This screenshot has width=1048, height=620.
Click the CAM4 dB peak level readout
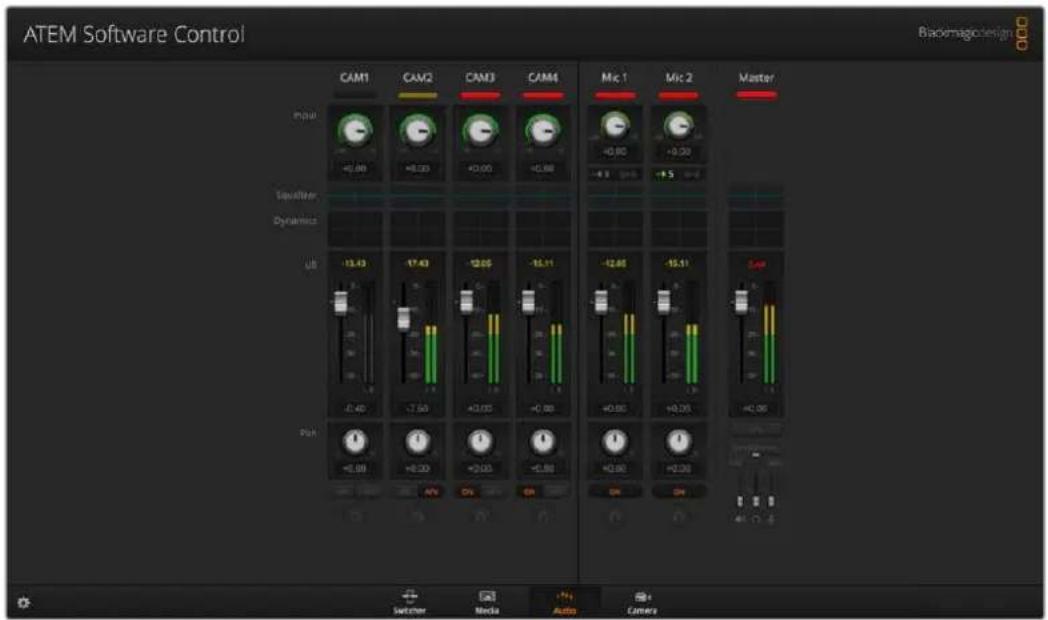[x=542, y=264]
